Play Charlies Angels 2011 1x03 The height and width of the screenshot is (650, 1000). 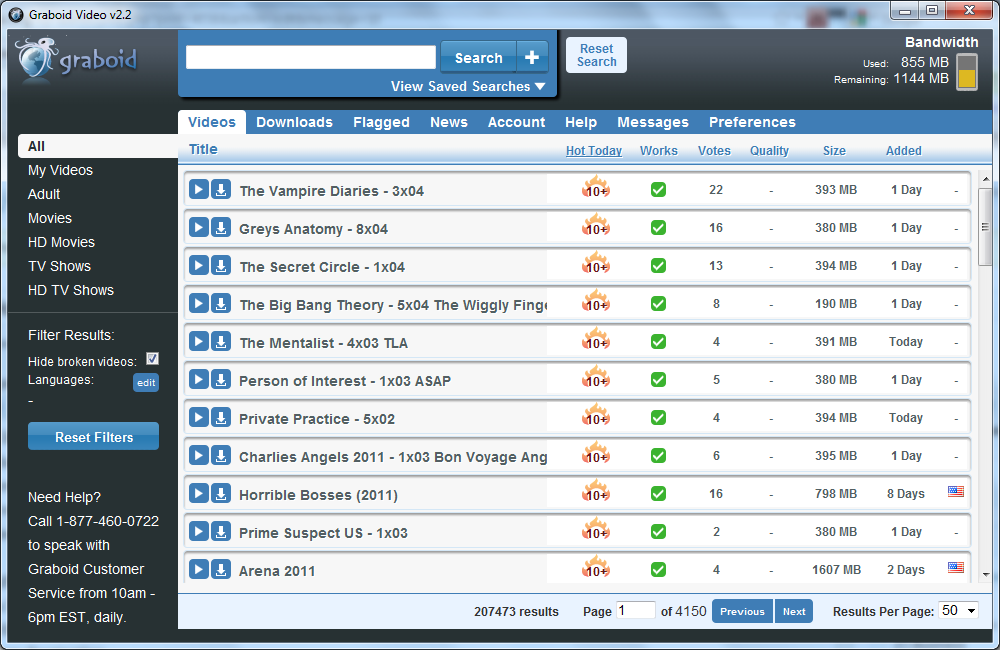point(199,455)
